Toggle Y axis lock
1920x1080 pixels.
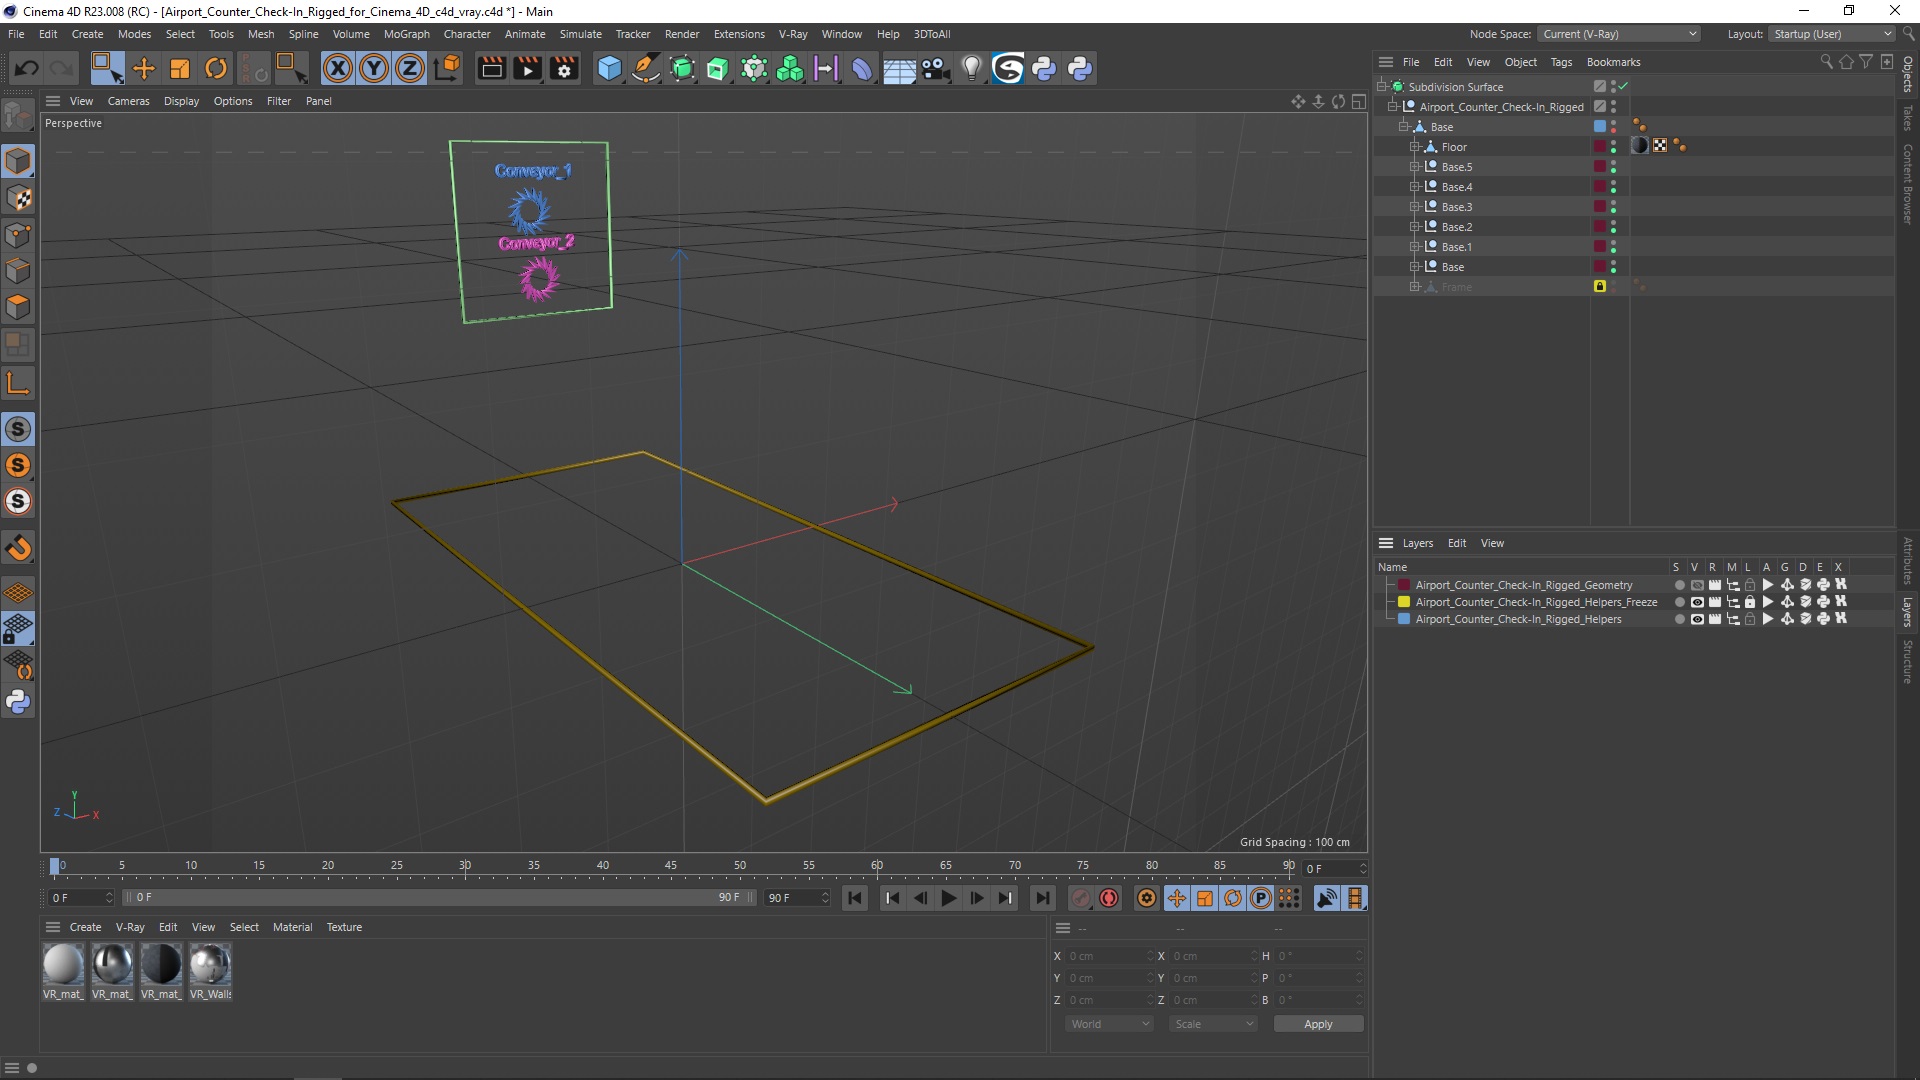(374, 68)
